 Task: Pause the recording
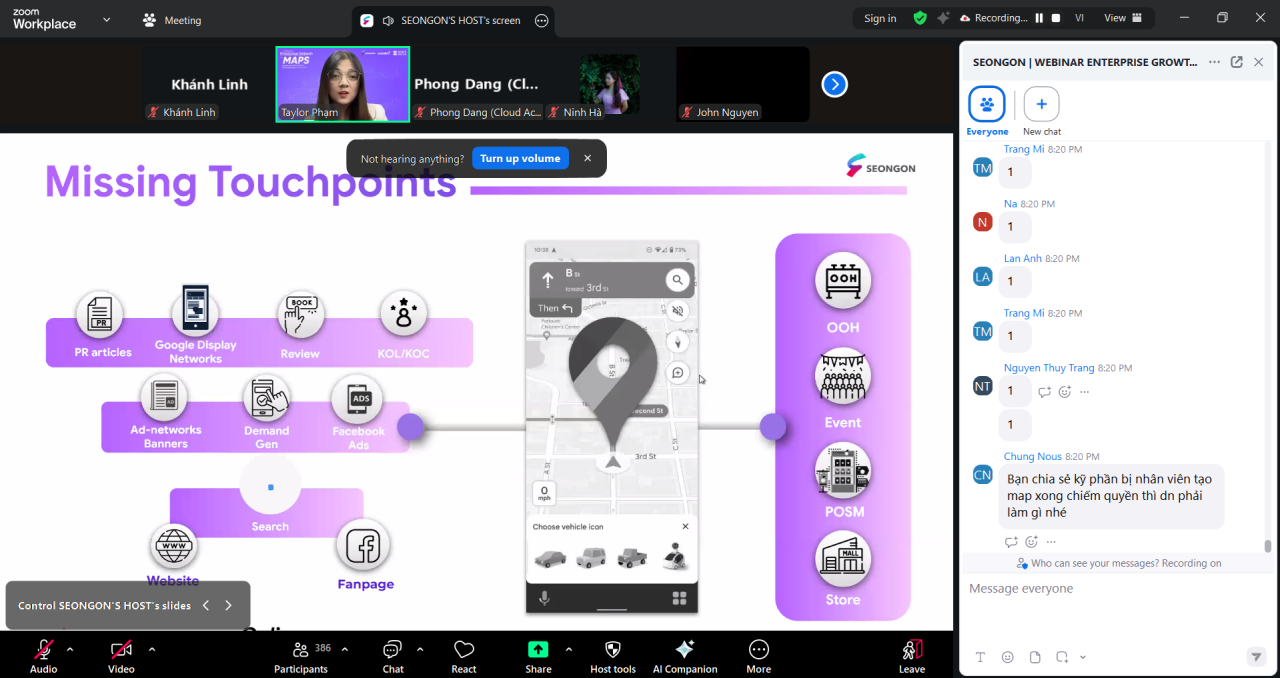point(1040,18)
